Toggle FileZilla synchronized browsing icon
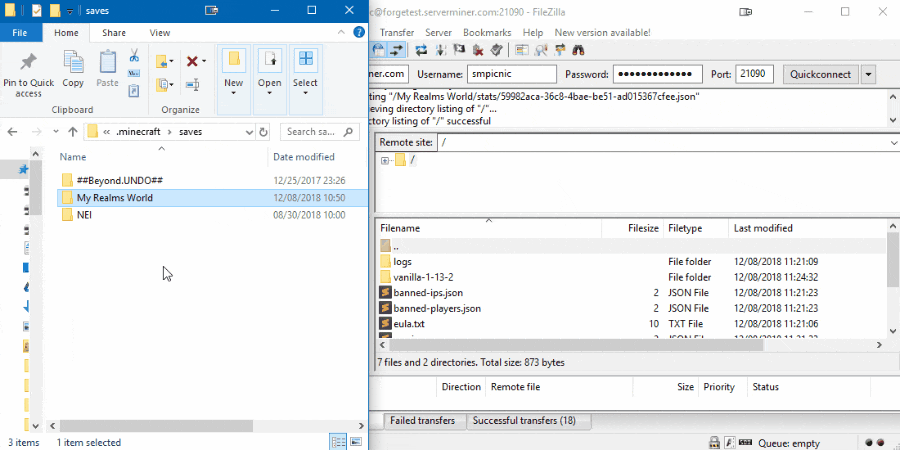Image resolution: width=900 pixels, height=450 pixels. 559,50
